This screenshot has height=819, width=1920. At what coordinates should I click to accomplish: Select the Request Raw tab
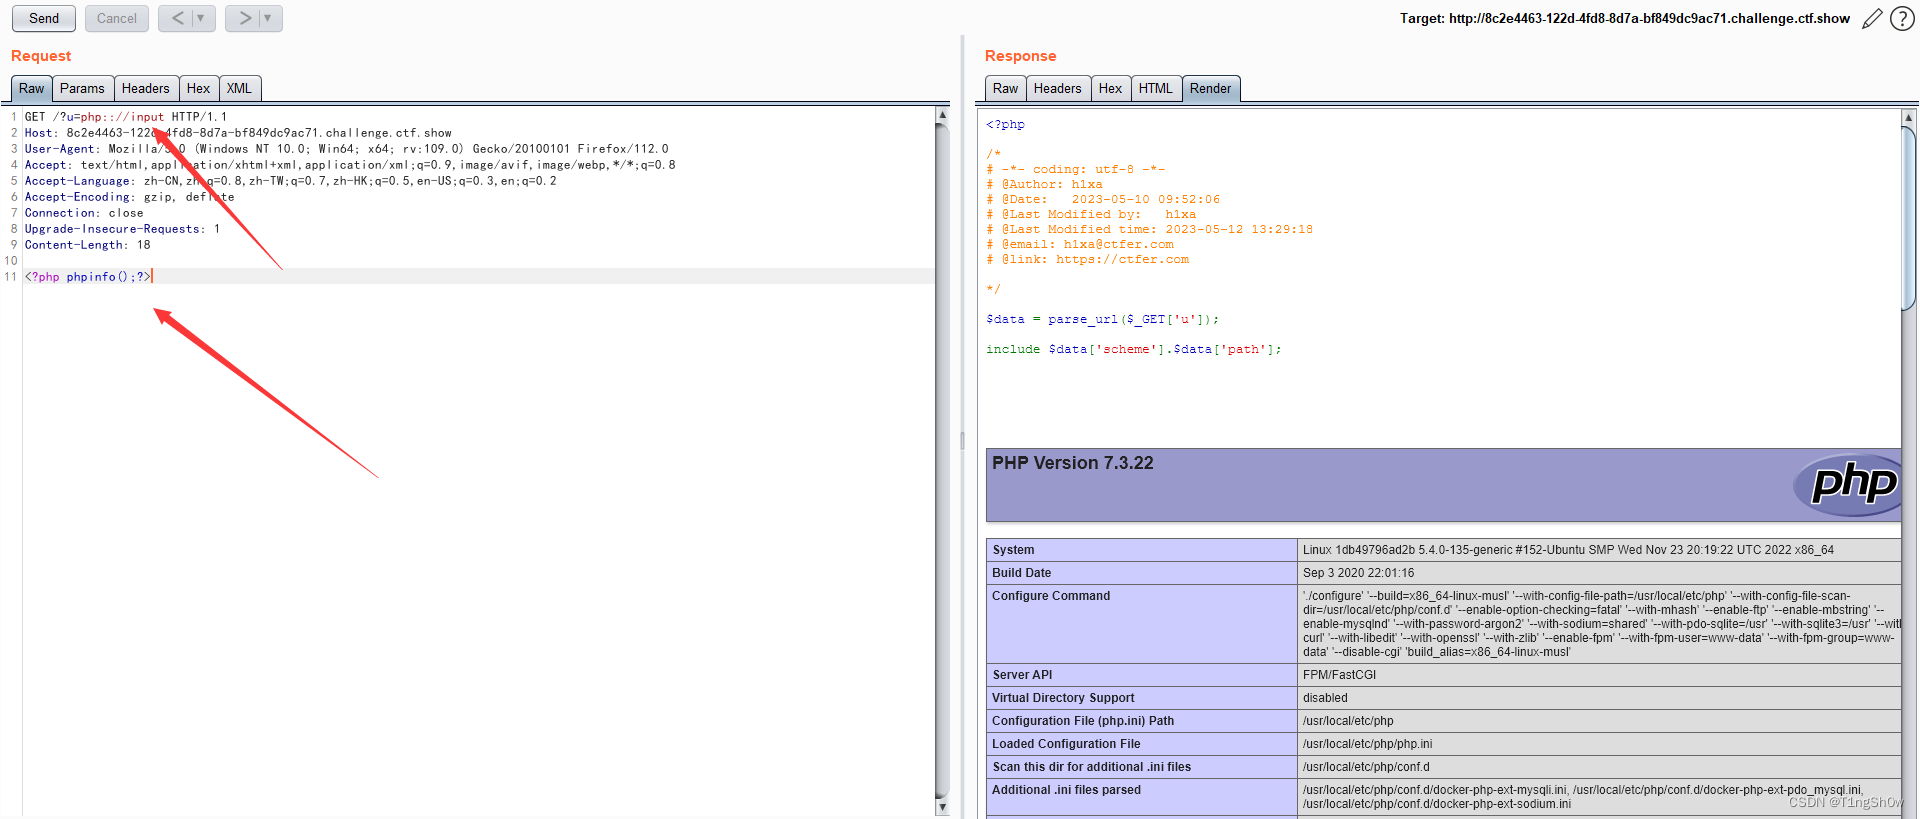point(32,88)
